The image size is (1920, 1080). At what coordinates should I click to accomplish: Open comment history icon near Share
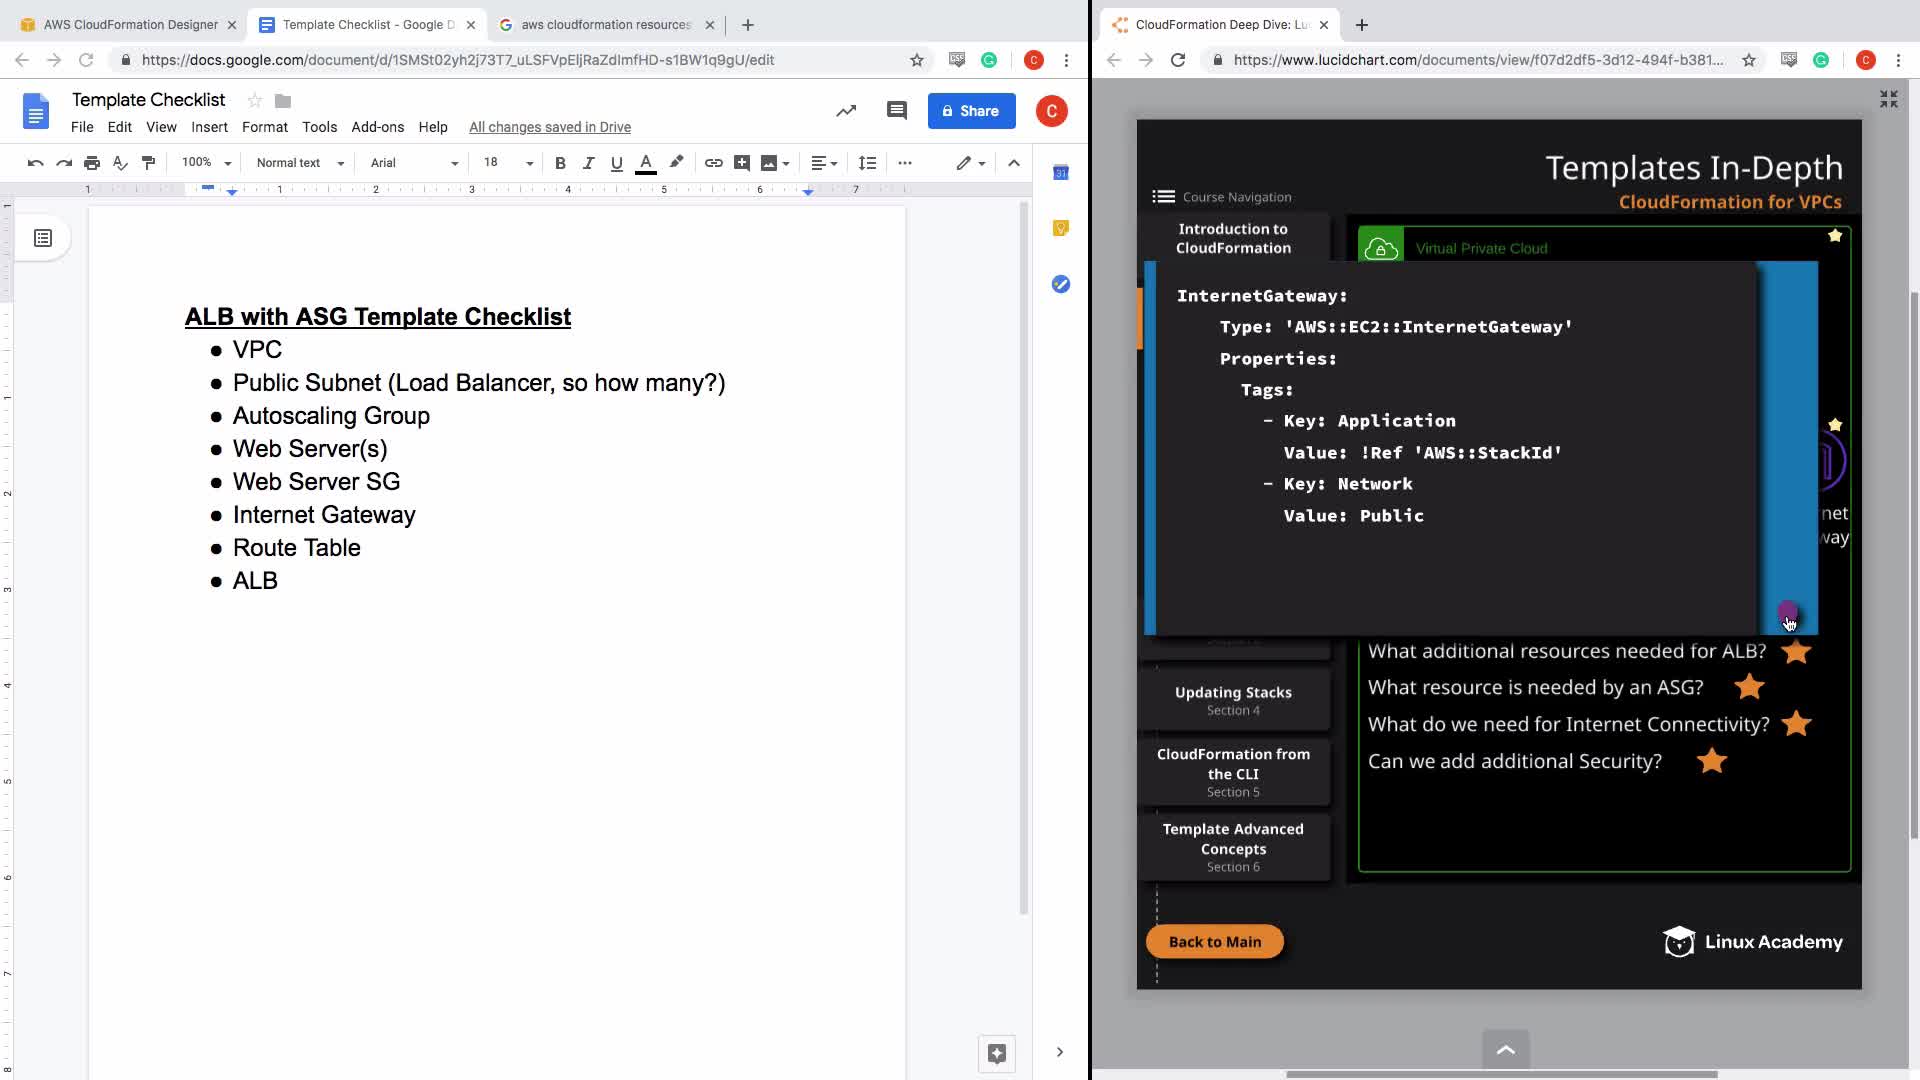click(896, 111)
